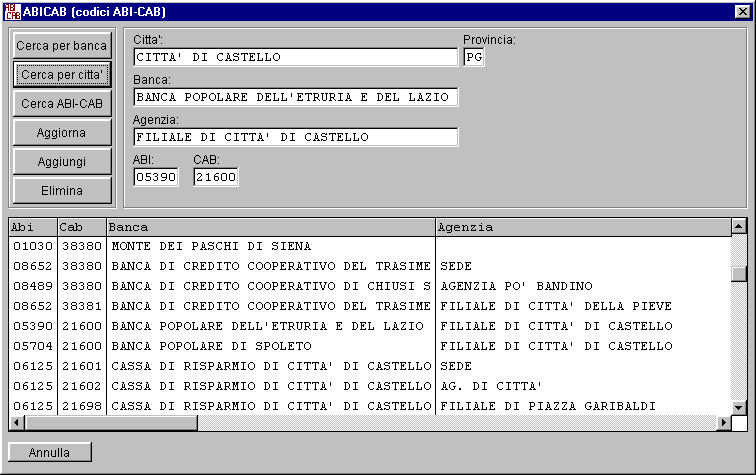Select Cab cell 38381
Viewport: 756px width, 475px height.
coord(82,306)
